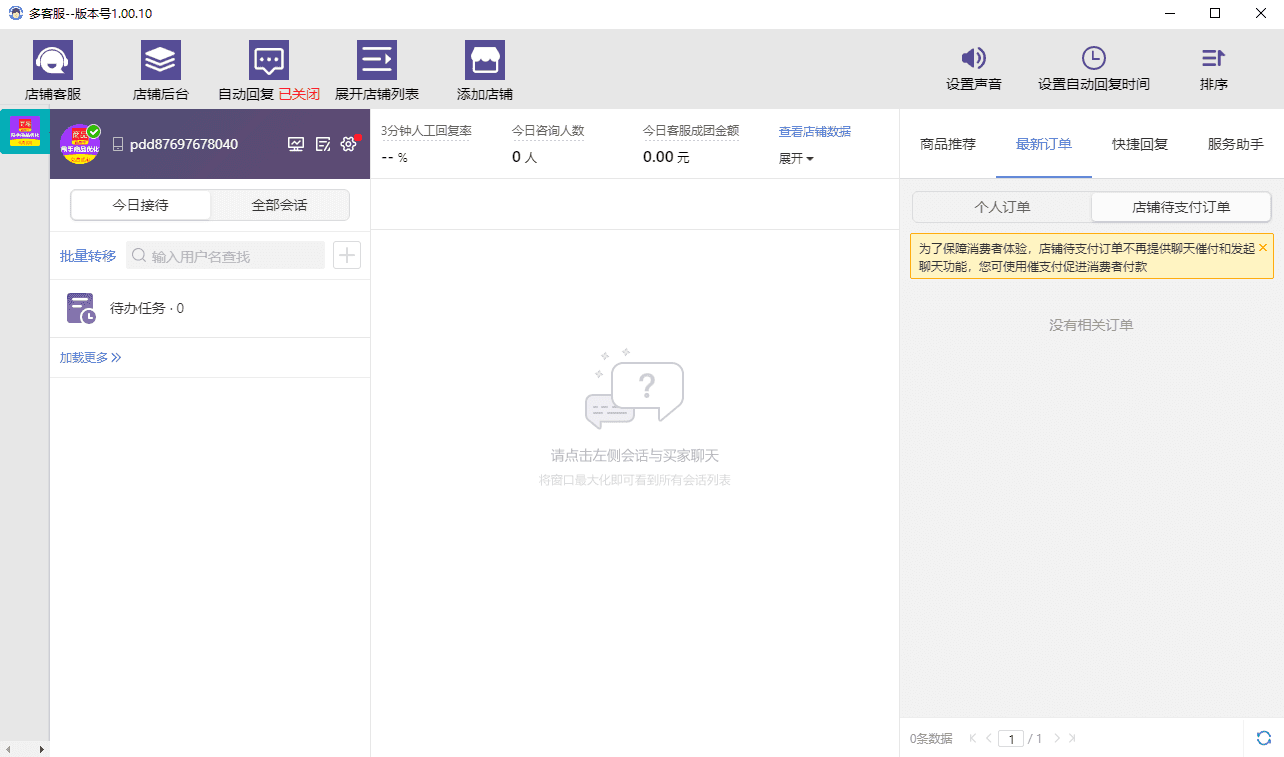Open 店铺客服 from the top toolbar
The image size is (1284, 757).
(x=53, y=71)
